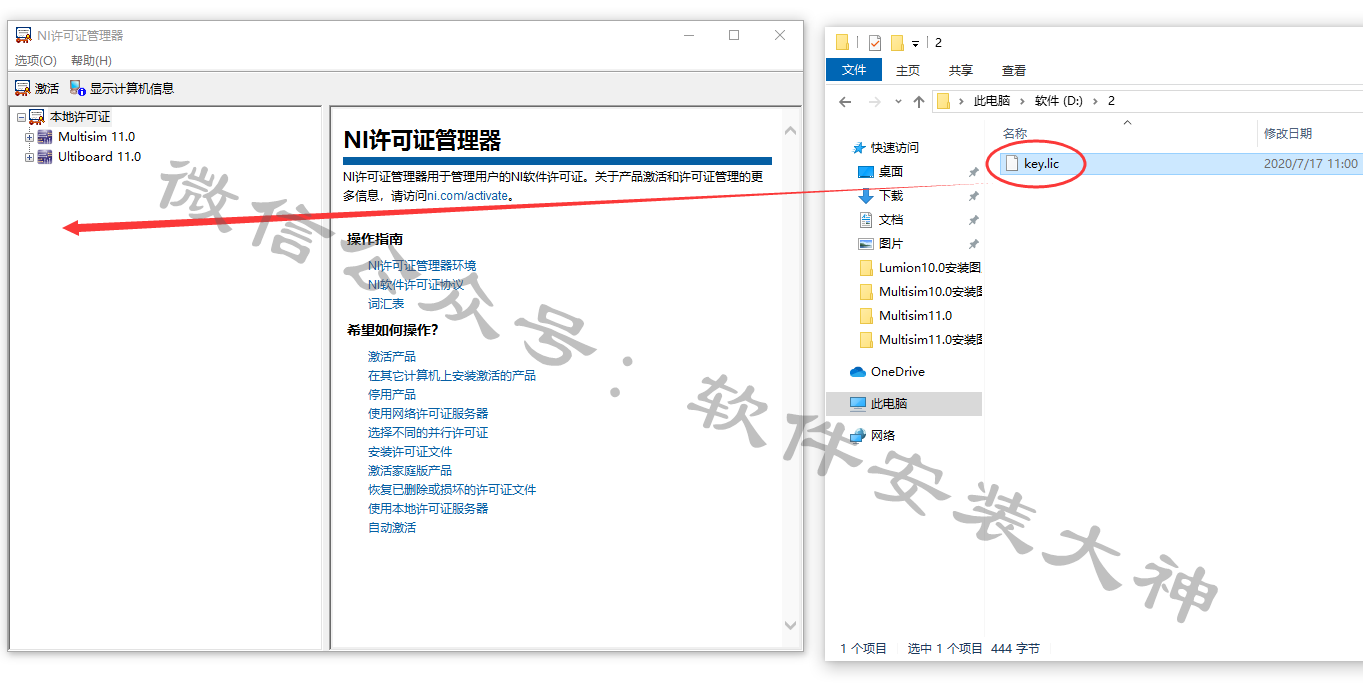Open the NI软件许可证协议 link
This screenshot has height=696, width=1363.
tap(416, 285)
